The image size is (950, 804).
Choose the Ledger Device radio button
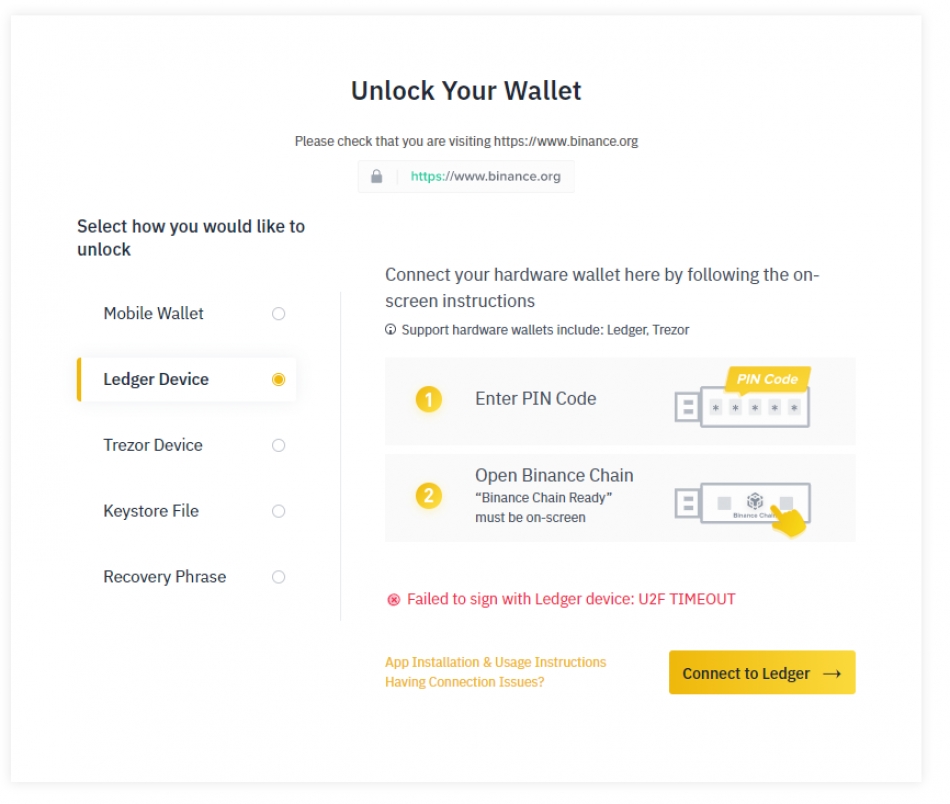(278, 379)
